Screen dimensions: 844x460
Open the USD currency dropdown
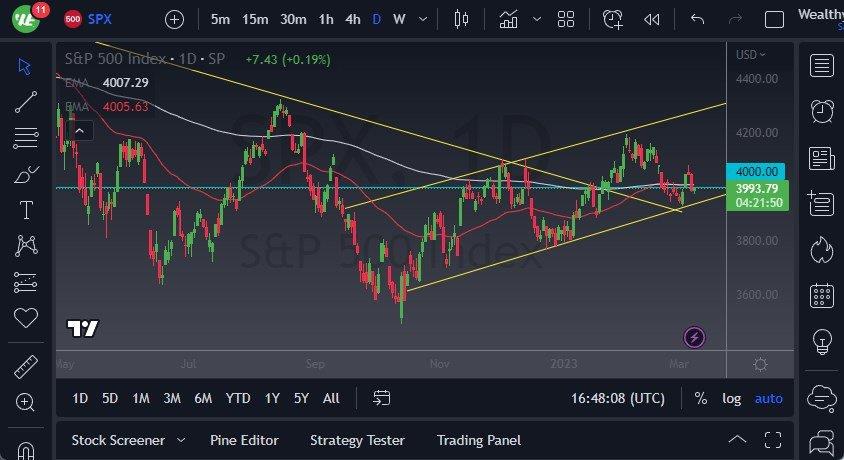point(750,55)
